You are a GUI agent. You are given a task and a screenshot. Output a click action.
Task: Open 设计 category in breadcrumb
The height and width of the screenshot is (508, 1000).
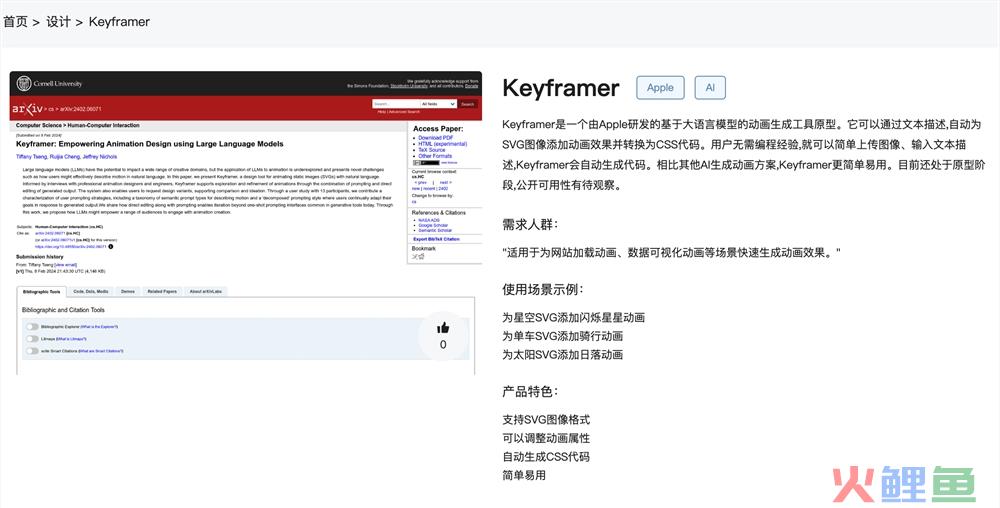pyautogui.click(x=59, y=22)
